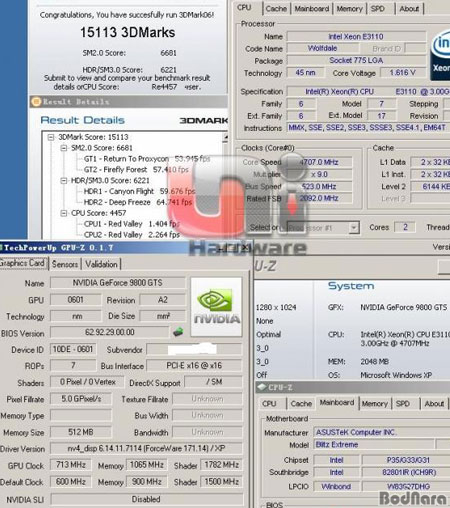Switch to About tab in the lower CPU-Z window
Screen dimensions: 450x508
(x=434, y=404)
